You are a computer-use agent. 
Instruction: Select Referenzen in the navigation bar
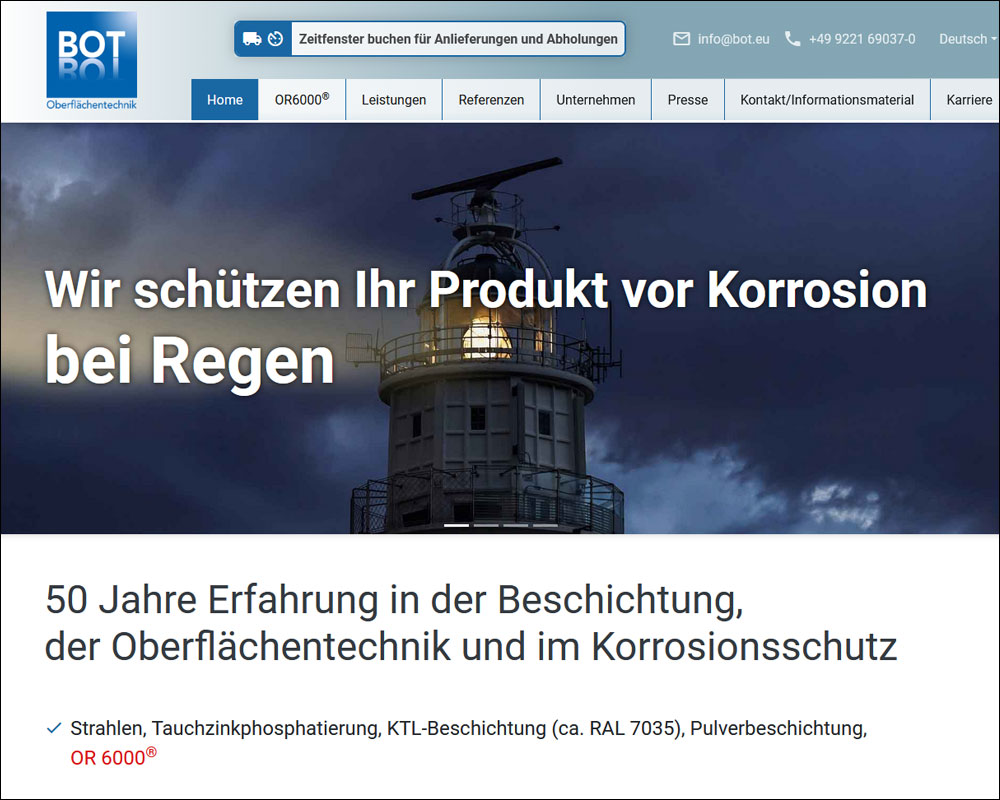(x=491, y=100)
